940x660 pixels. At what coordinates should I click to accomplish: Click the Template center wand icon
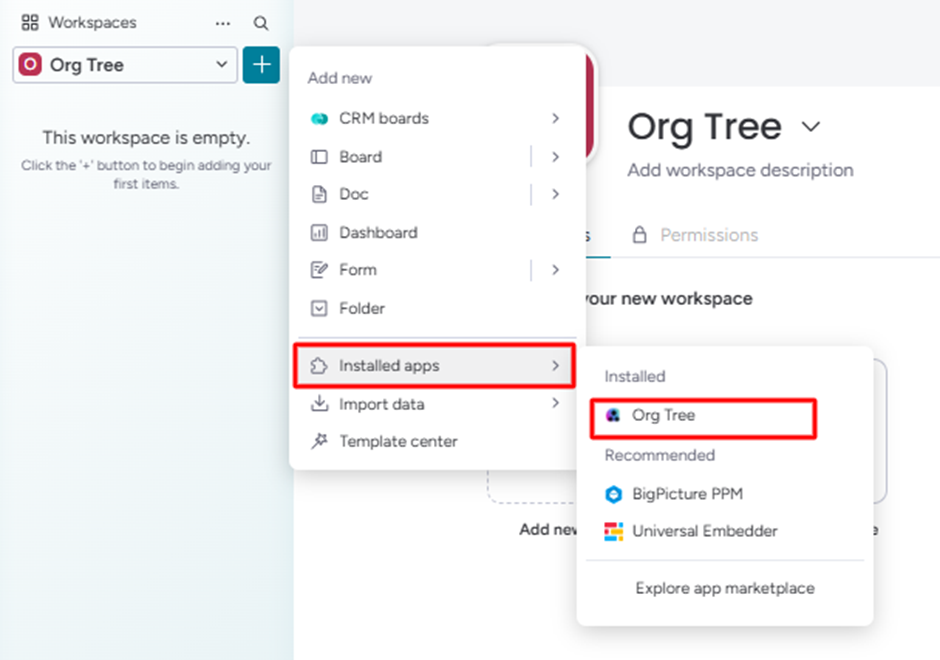(319, 441)
